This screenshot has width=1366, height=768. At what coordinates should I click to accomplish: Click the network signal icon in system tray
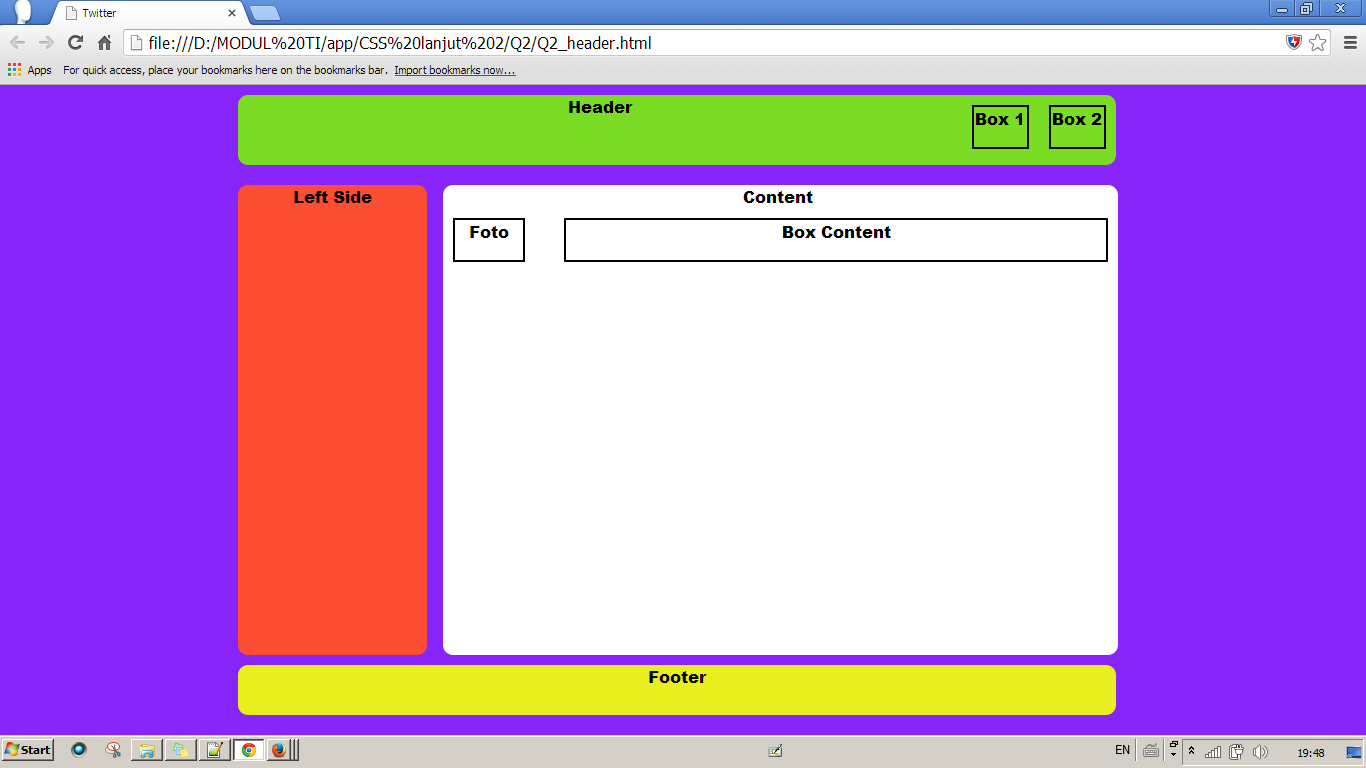point(1212,750)
